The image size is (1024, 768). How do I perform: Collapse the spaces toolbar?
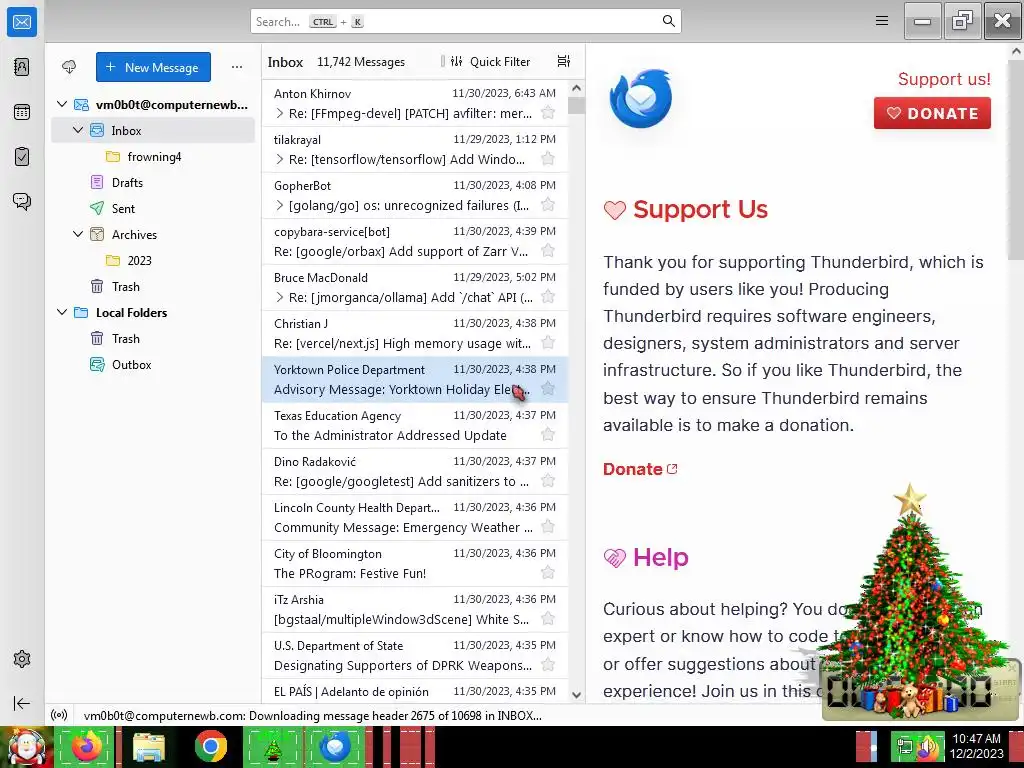pos(22,703)
